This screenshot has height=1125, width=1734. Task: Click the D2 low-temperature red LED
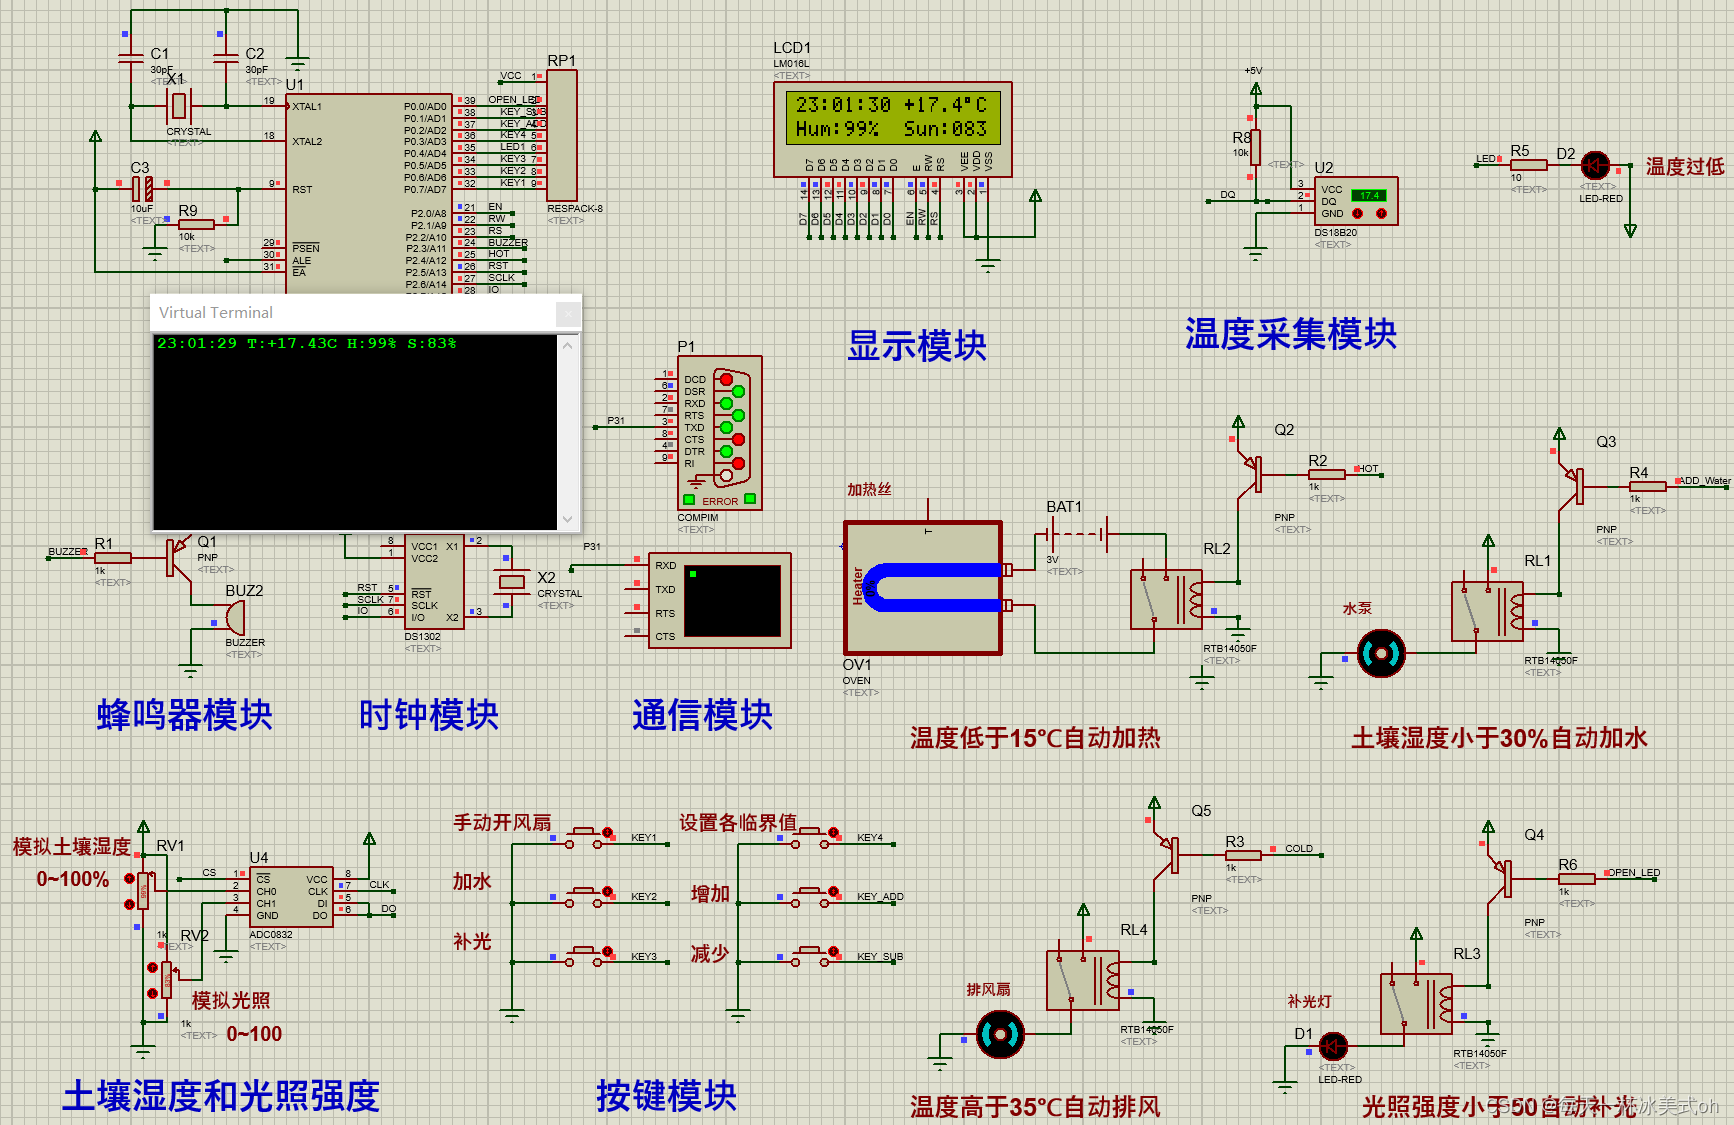click(1595, 165)
